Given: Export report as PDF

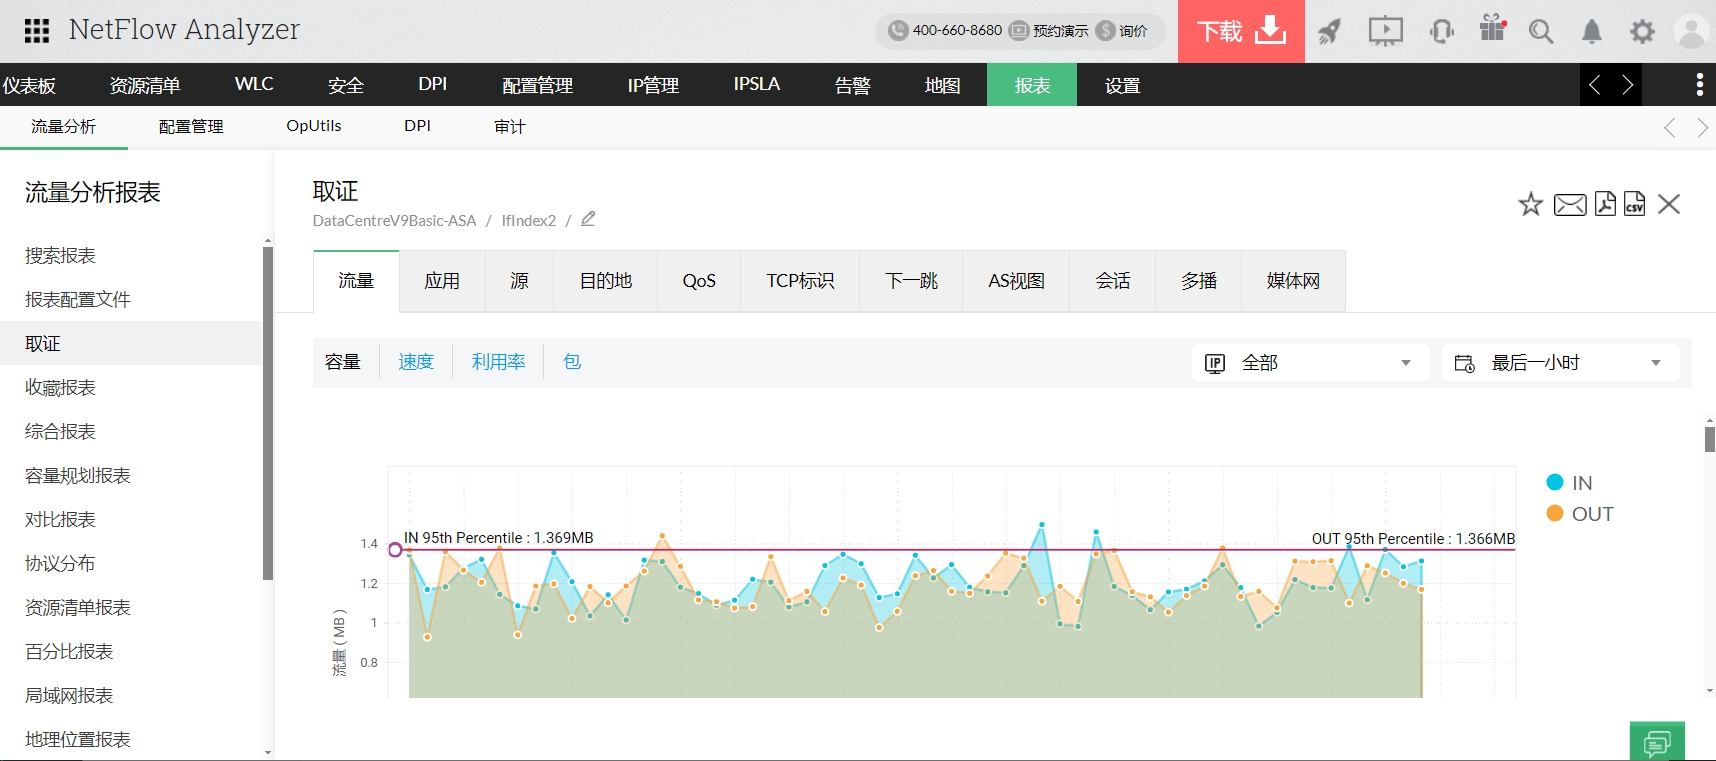Looking at the screenshot, I should pyautogui.click(x=1605, y=204).
